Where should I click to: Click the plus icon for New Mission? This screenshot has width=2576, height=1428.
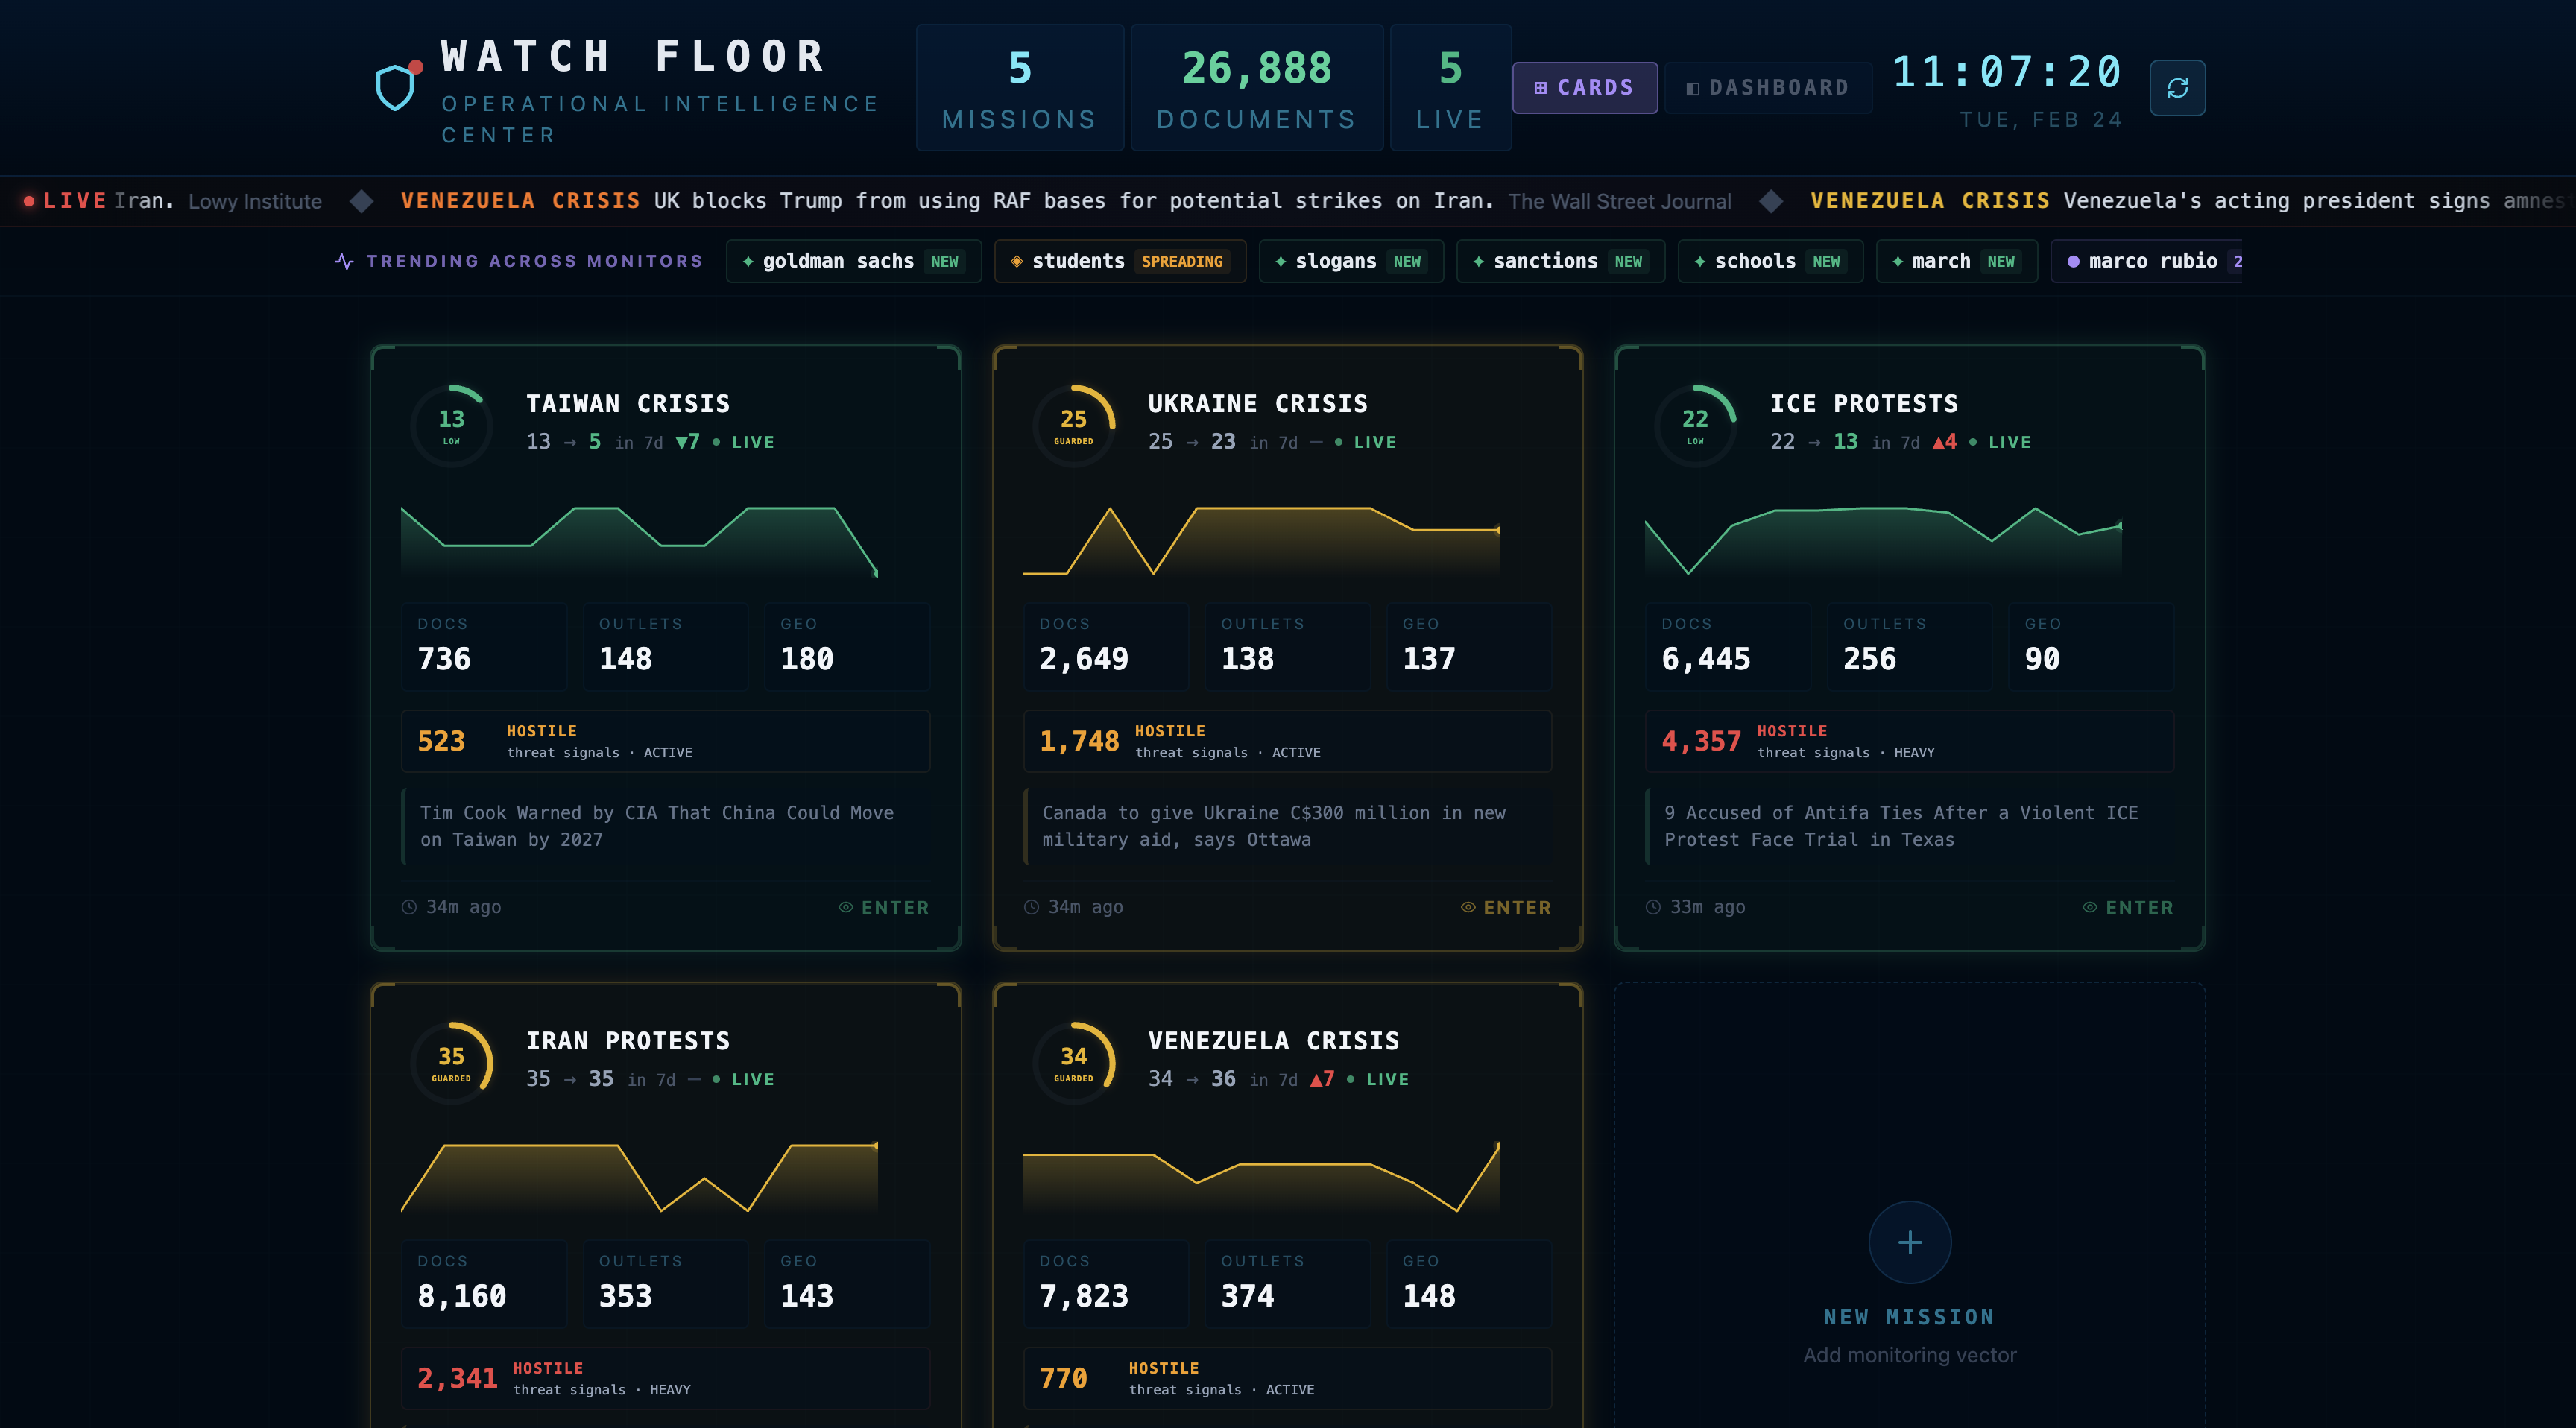1909,1242
